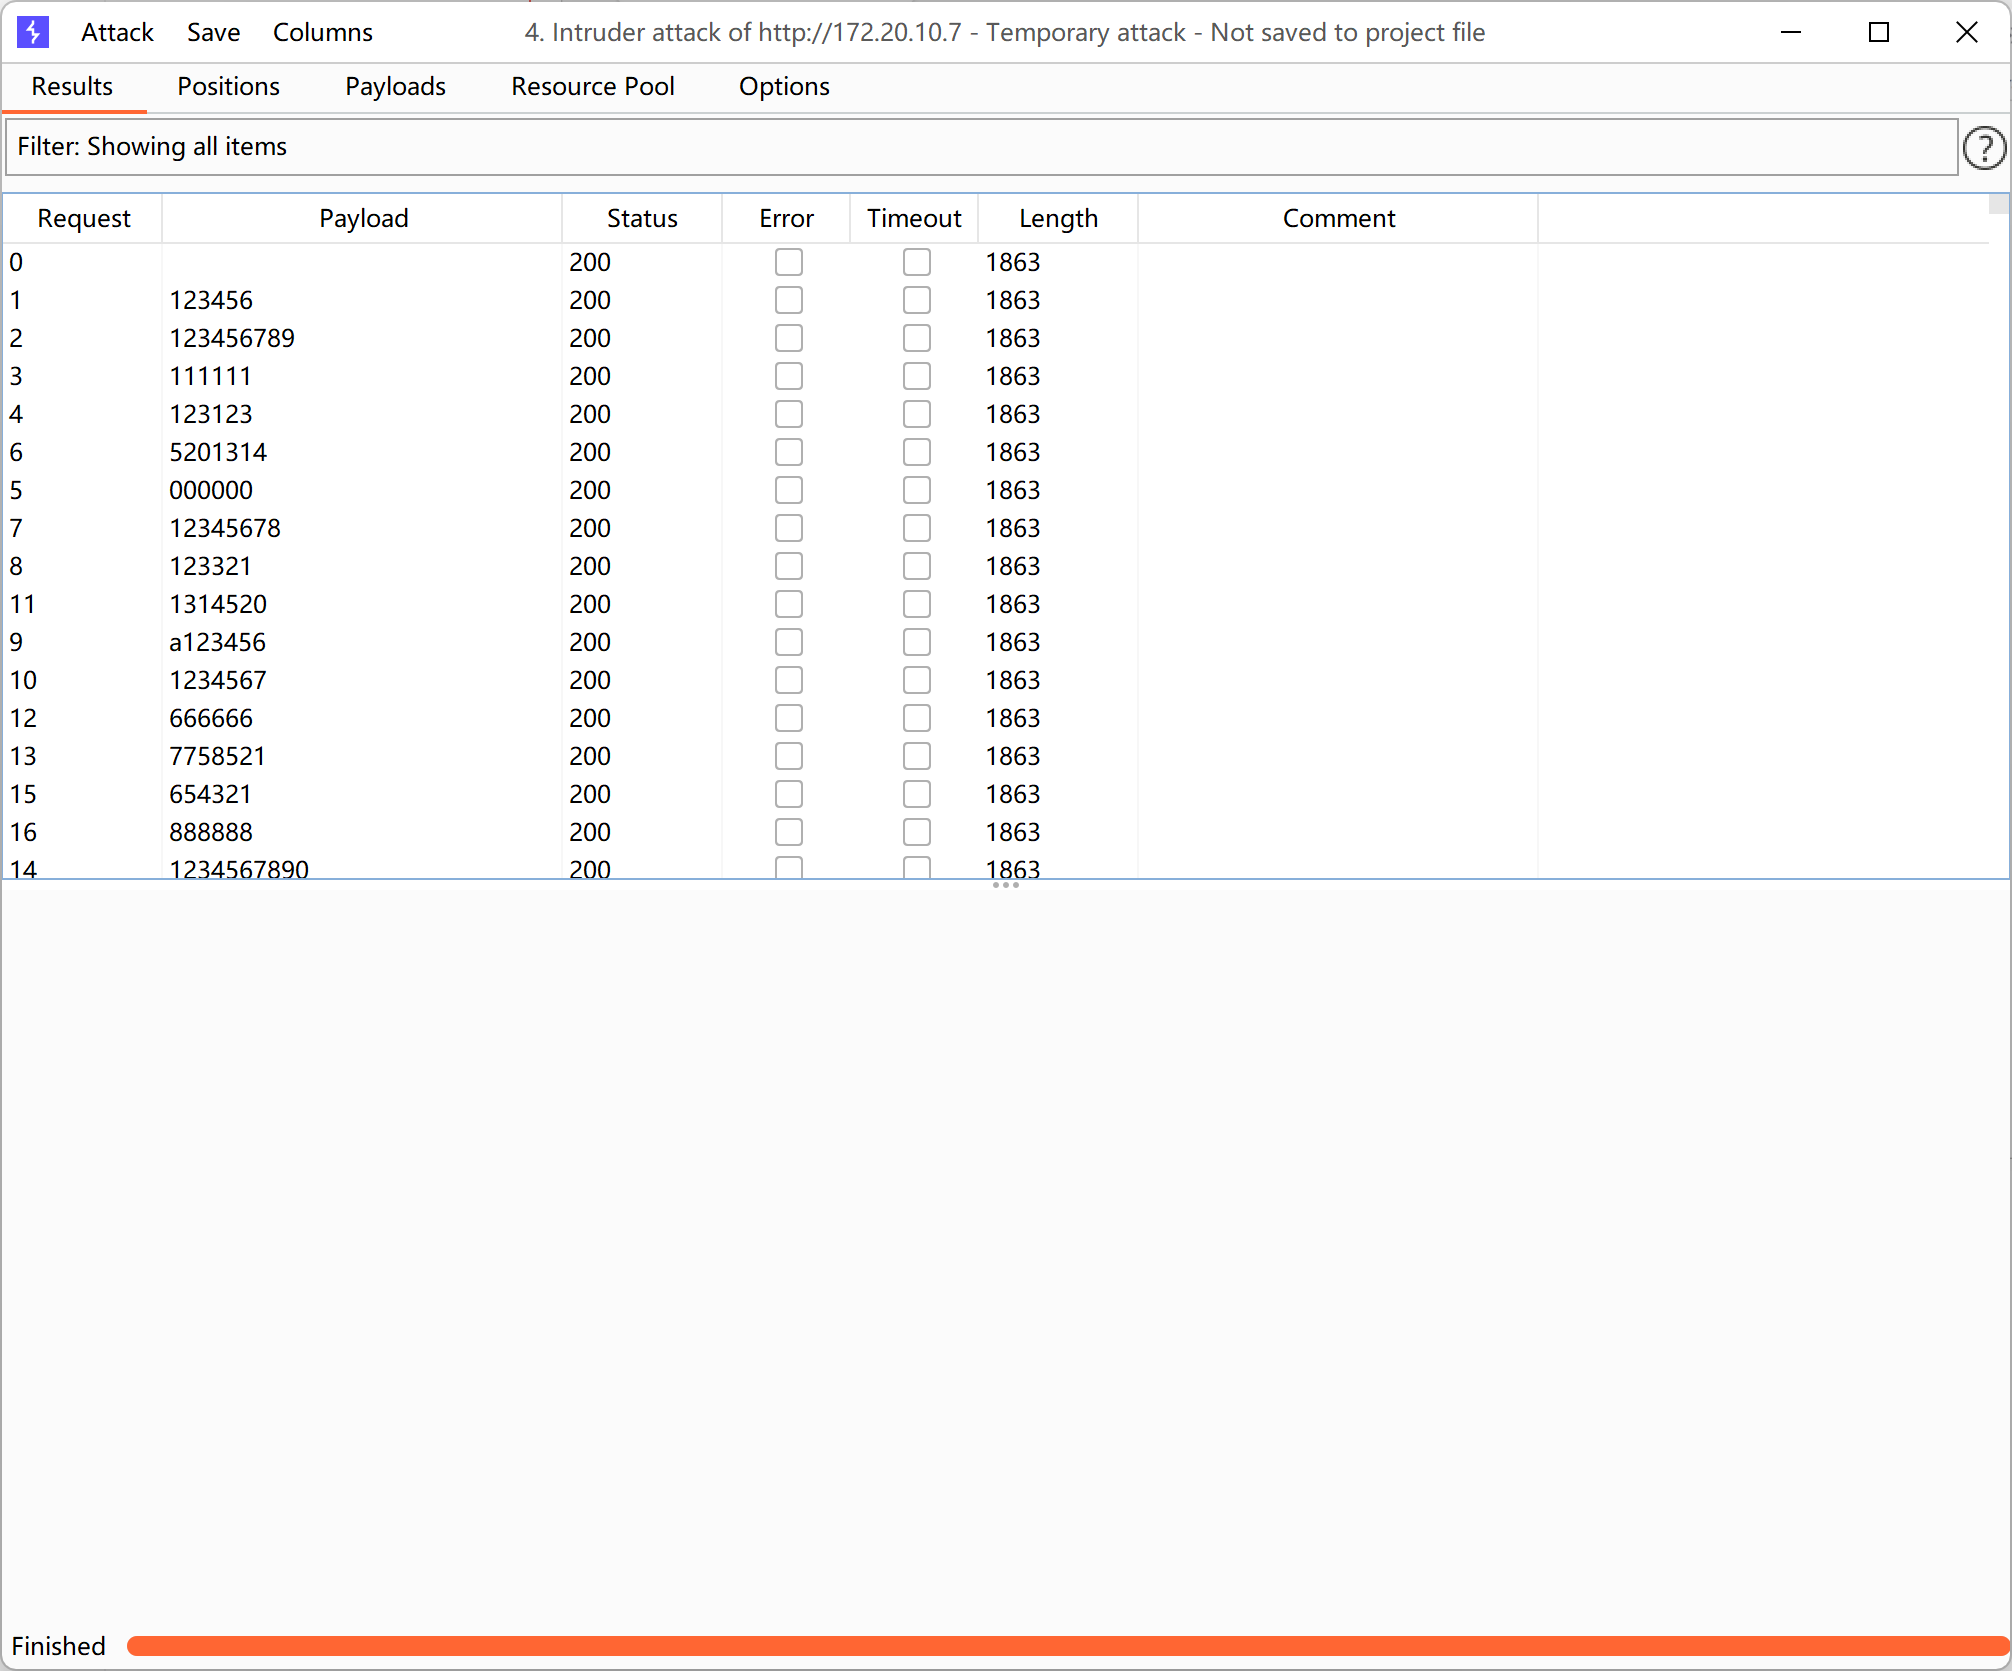
Task: Open the Attack menu
Action: pos(117,32)
